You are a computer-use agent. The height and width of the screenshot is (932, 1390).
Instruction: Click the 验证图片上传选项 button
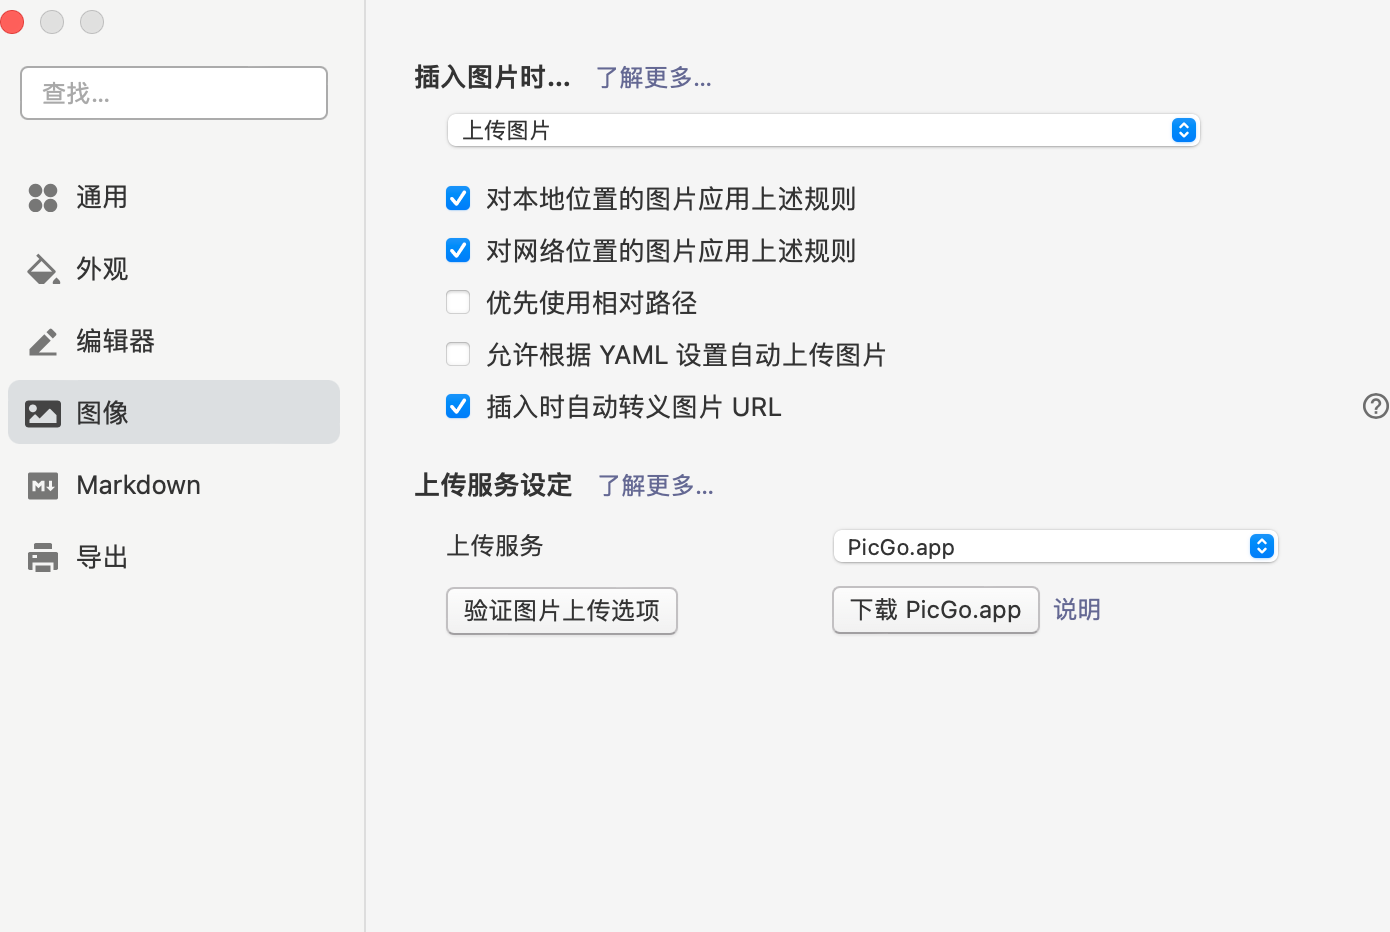[561, 611]
